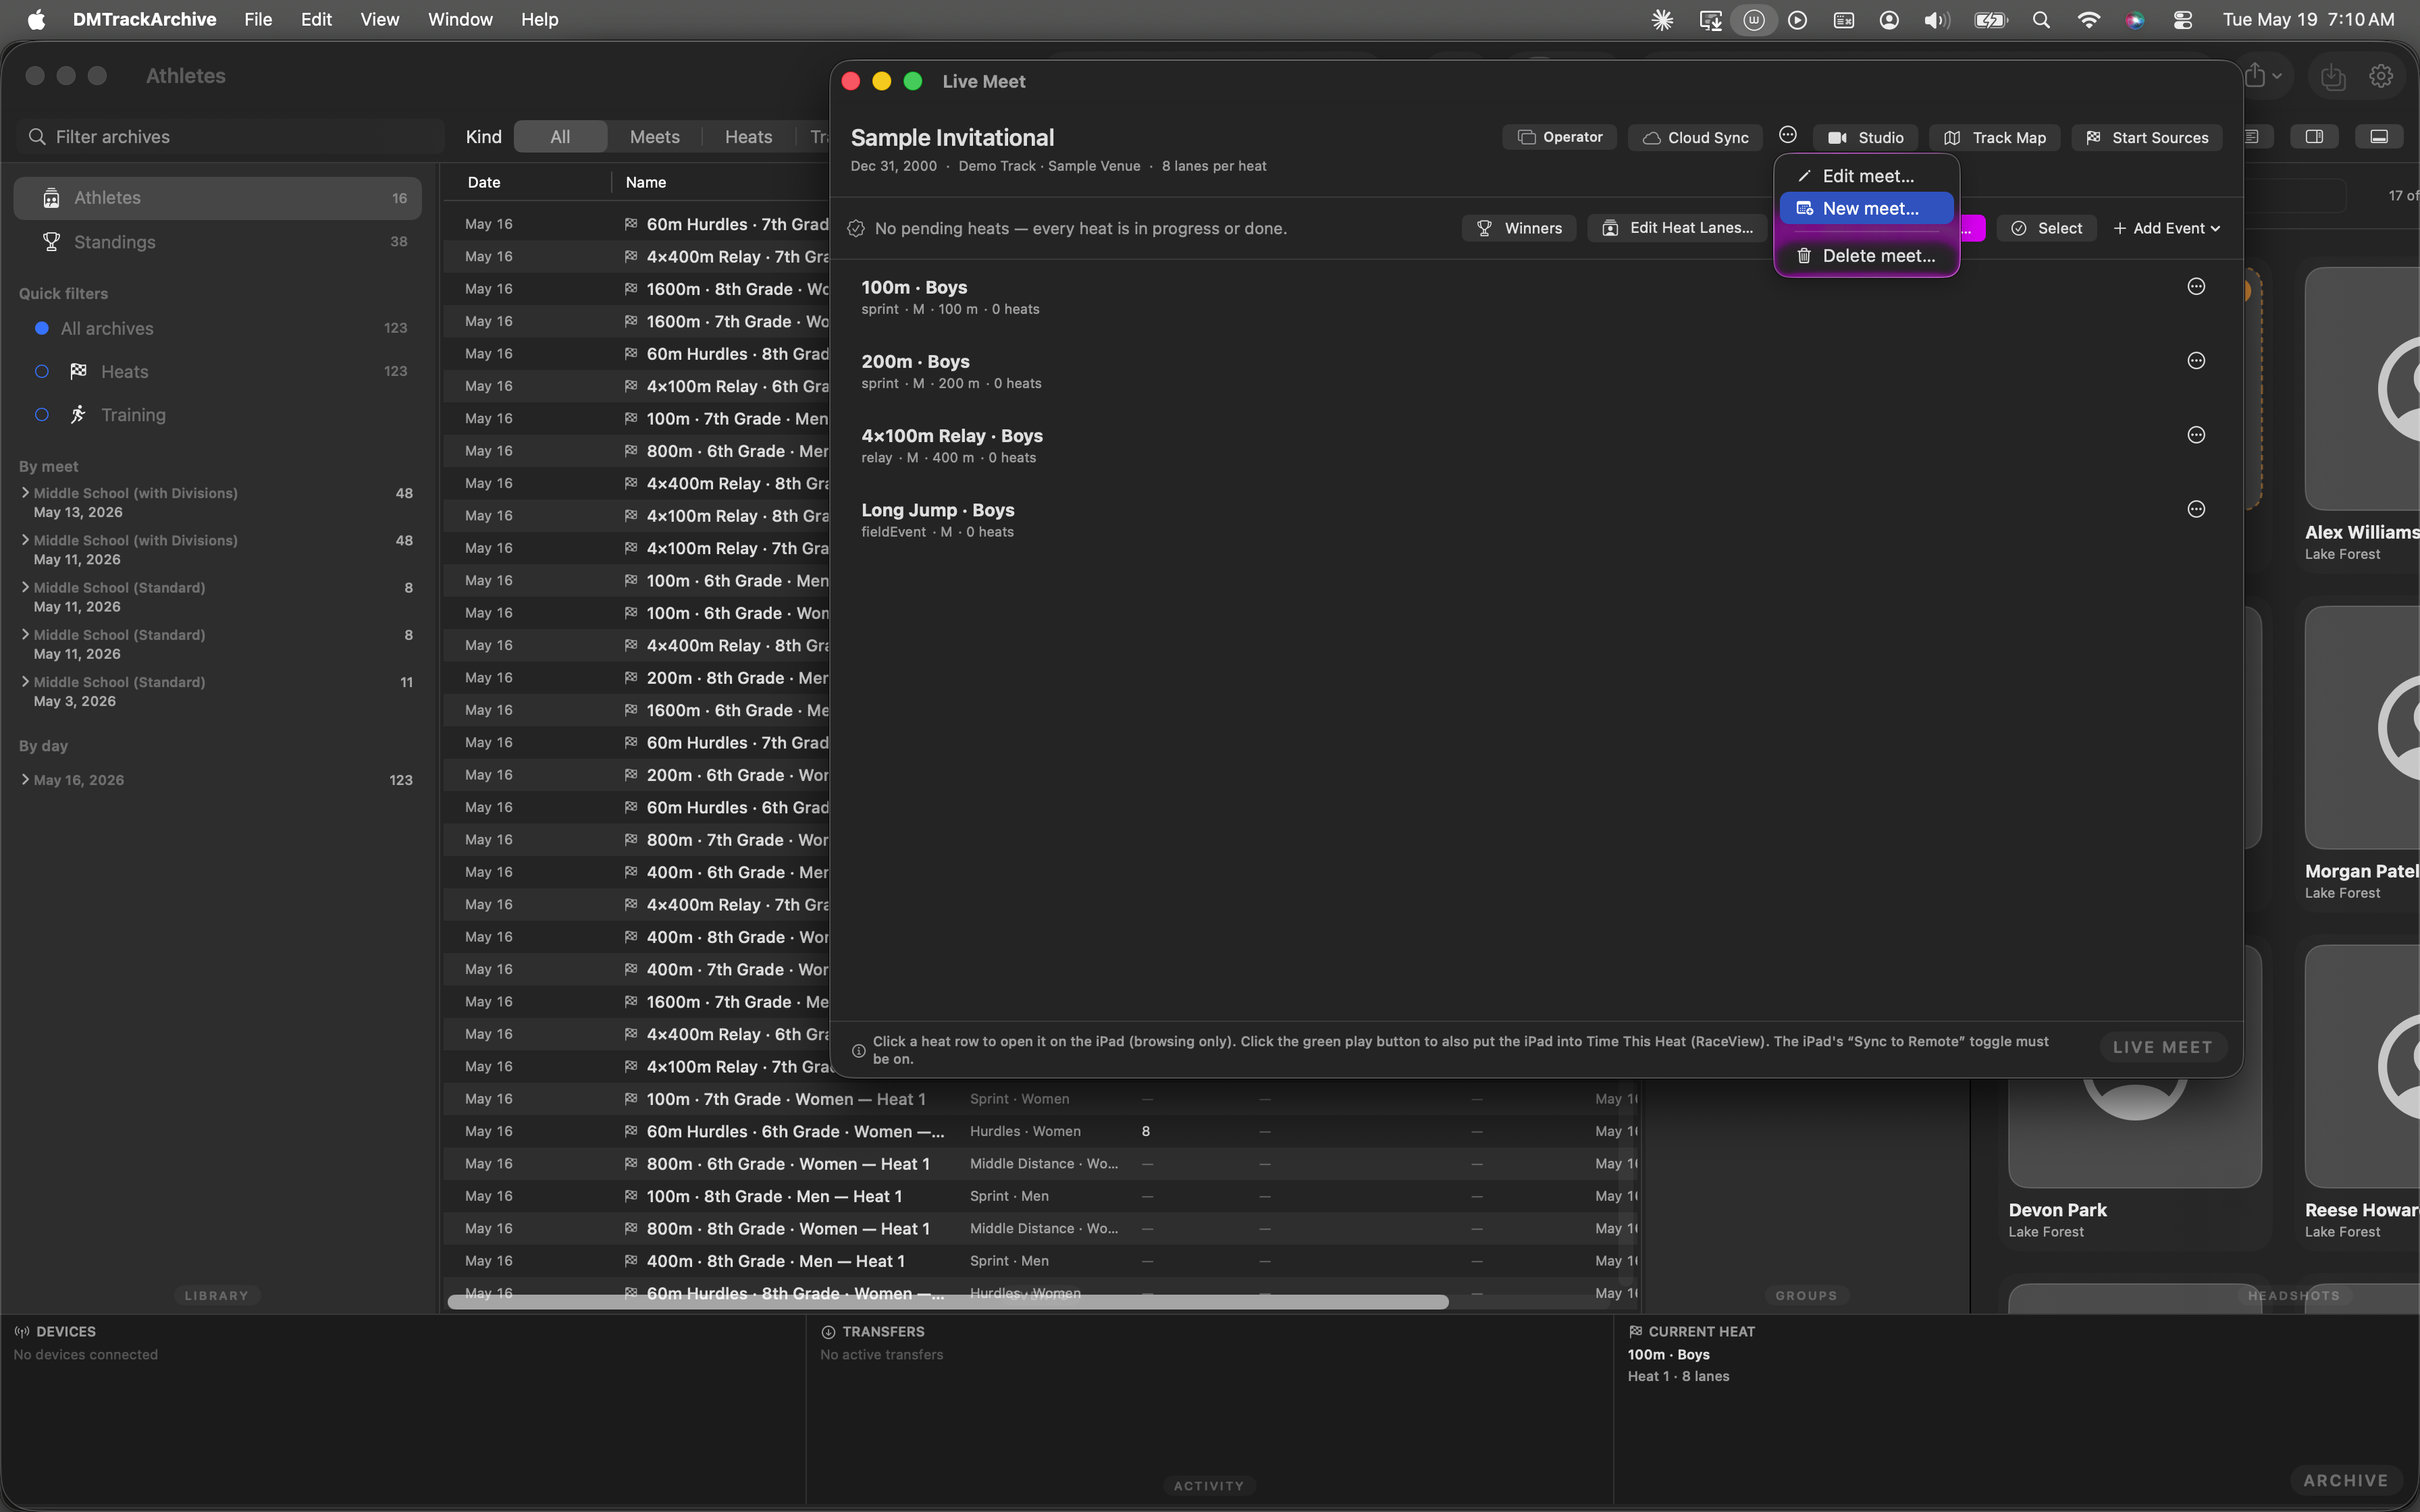Open the Help menu
2420x1512 pixels.
539,20
